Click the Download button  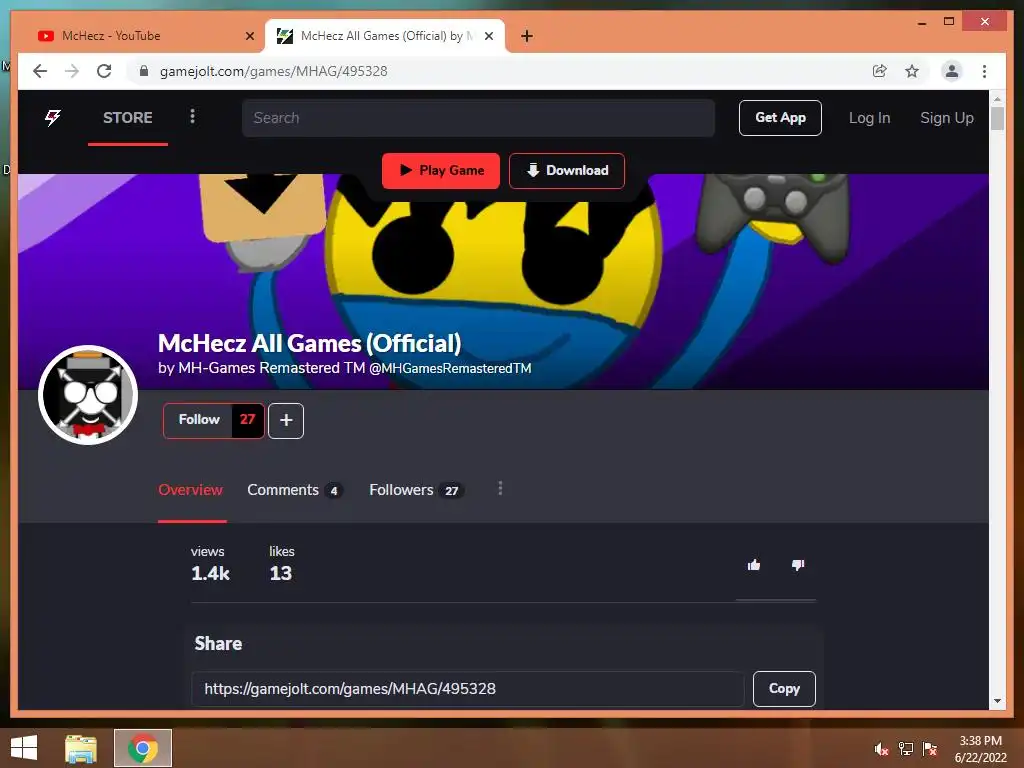567,170
